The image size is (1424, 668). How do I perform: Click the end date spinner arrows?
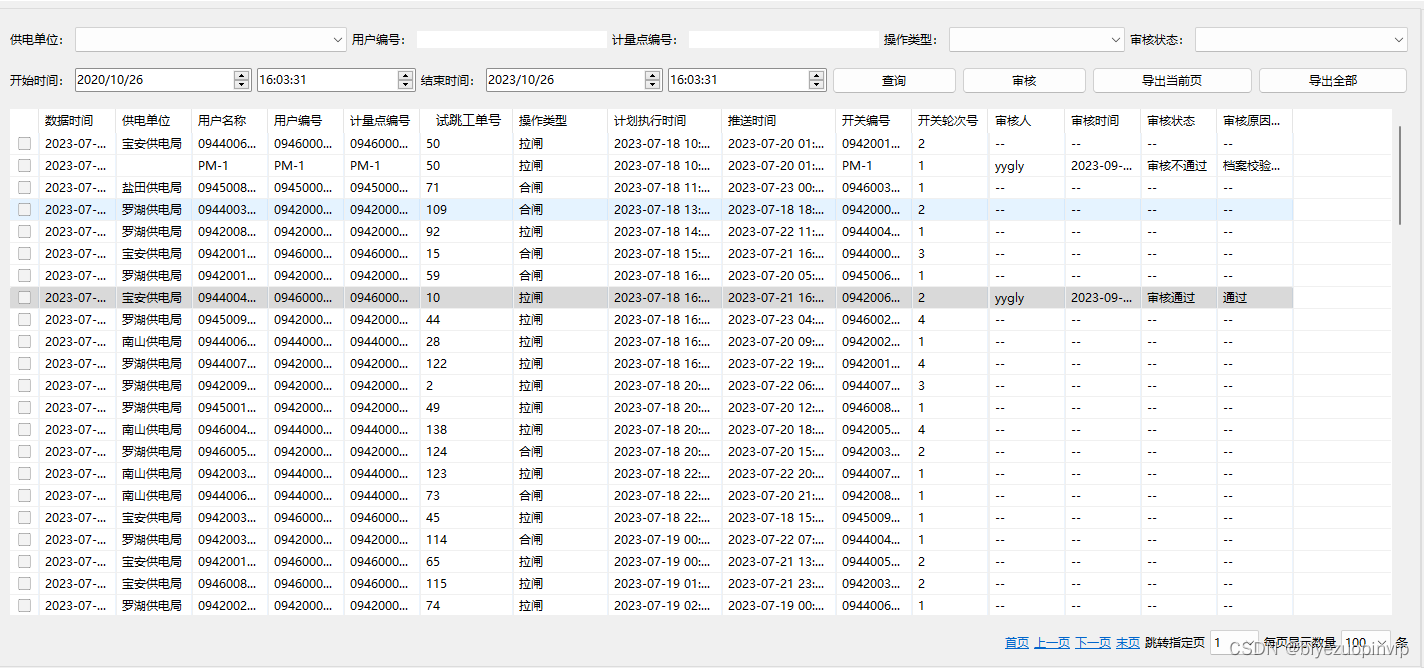pyautogui.click(x=653, y=80)
